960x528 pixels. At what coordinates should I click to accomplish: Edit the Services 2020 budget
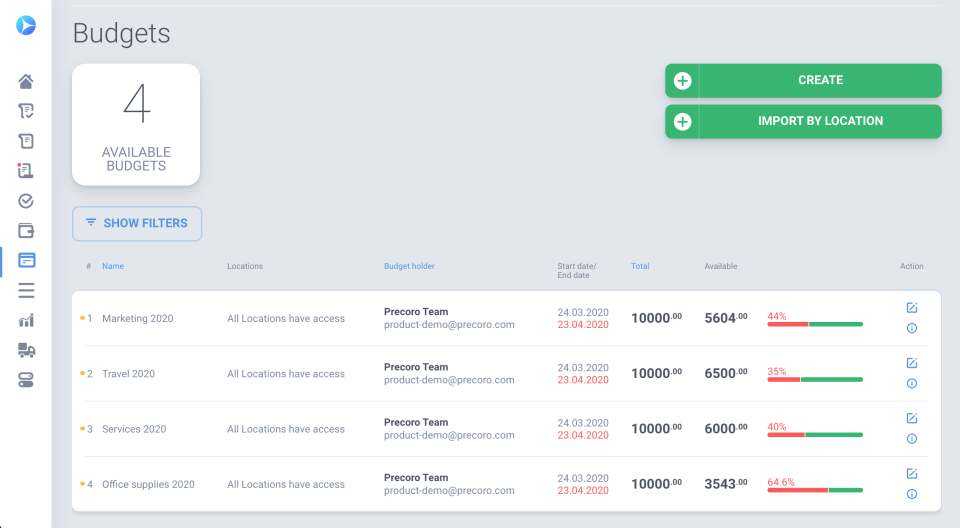pos(912,418)
